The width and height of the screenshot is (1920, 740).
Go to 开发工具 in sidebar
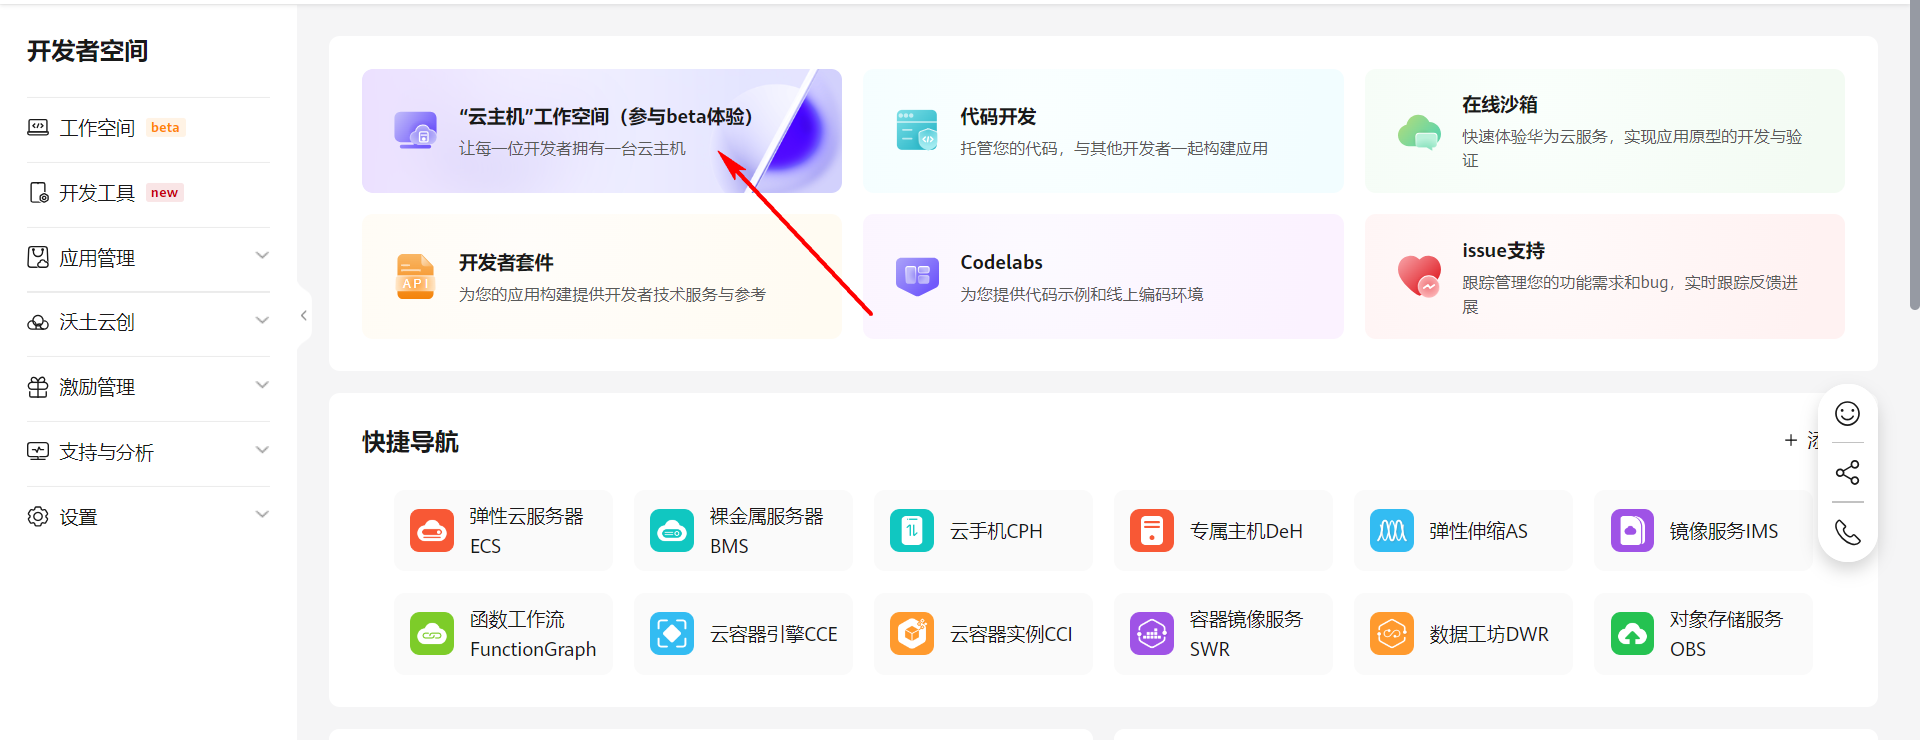[x=97, y=193]
